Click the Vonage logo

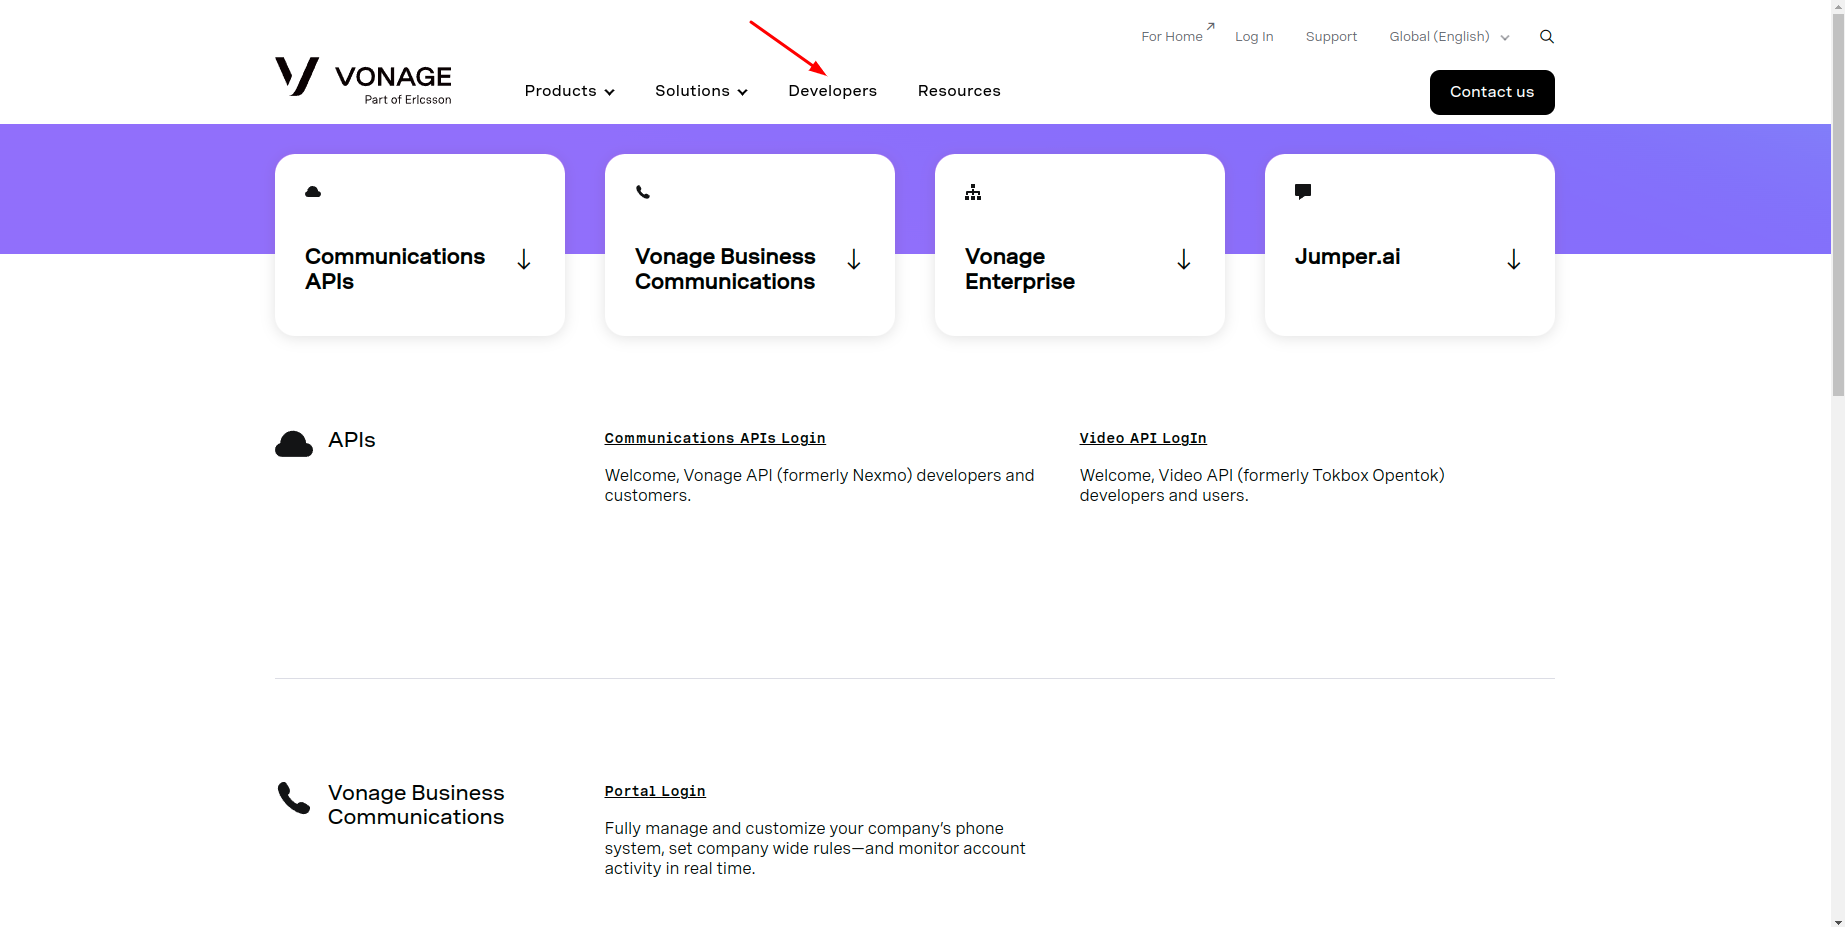(x=363, y=80)
